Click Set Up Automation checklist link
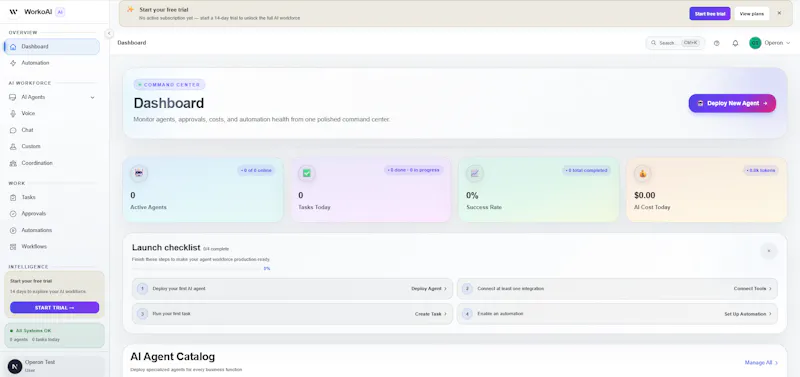Viewport: 800px width, 377px height. pos(748,314)
